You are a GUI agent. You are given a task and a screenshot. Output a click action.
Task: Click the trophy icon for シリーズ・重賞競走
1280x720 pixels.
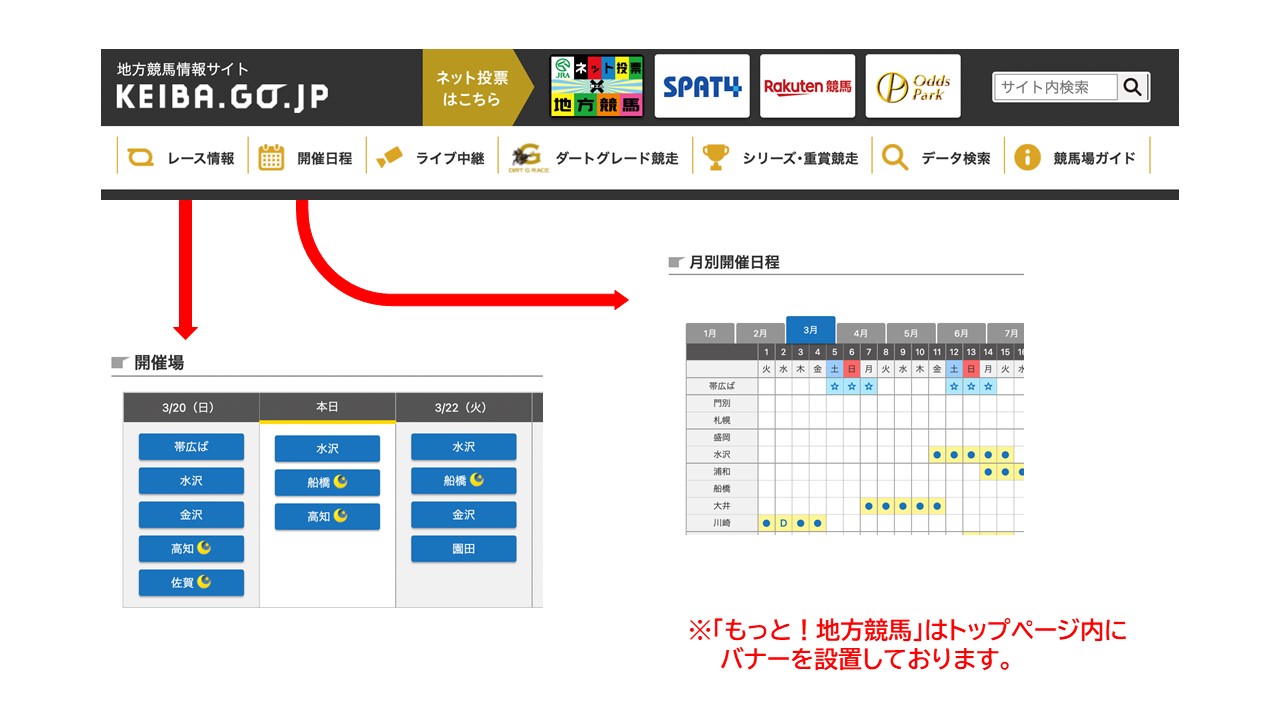click(715, 157)
